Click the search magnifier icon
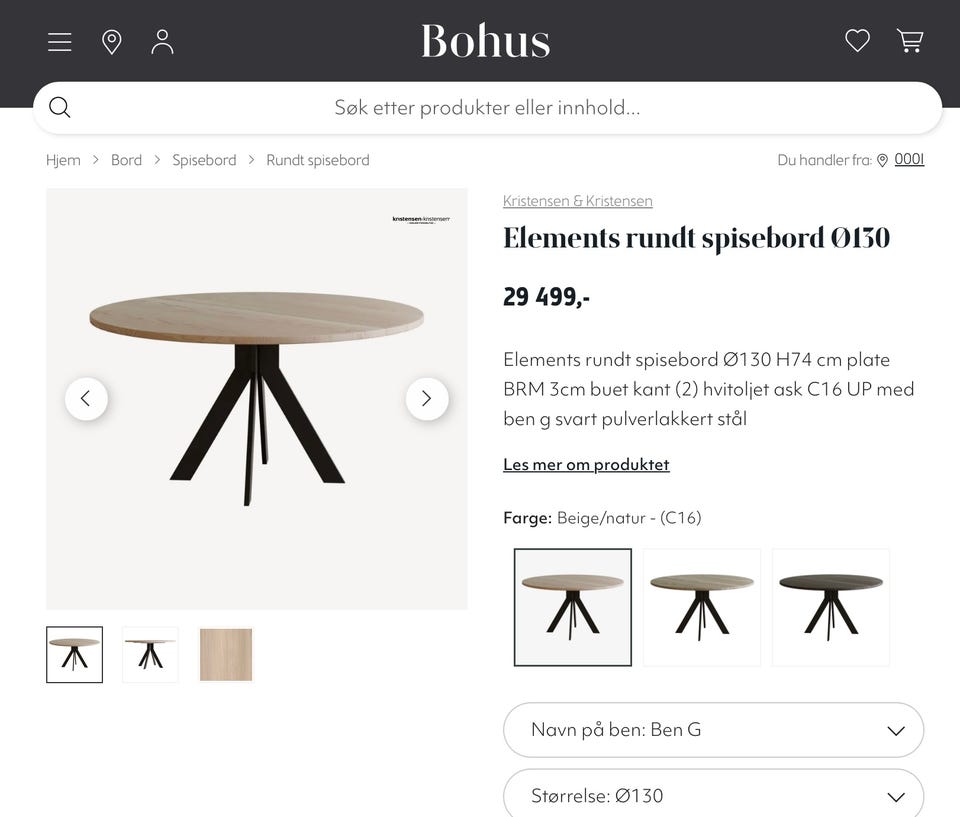Screen dimensions: 960x817 59,107
